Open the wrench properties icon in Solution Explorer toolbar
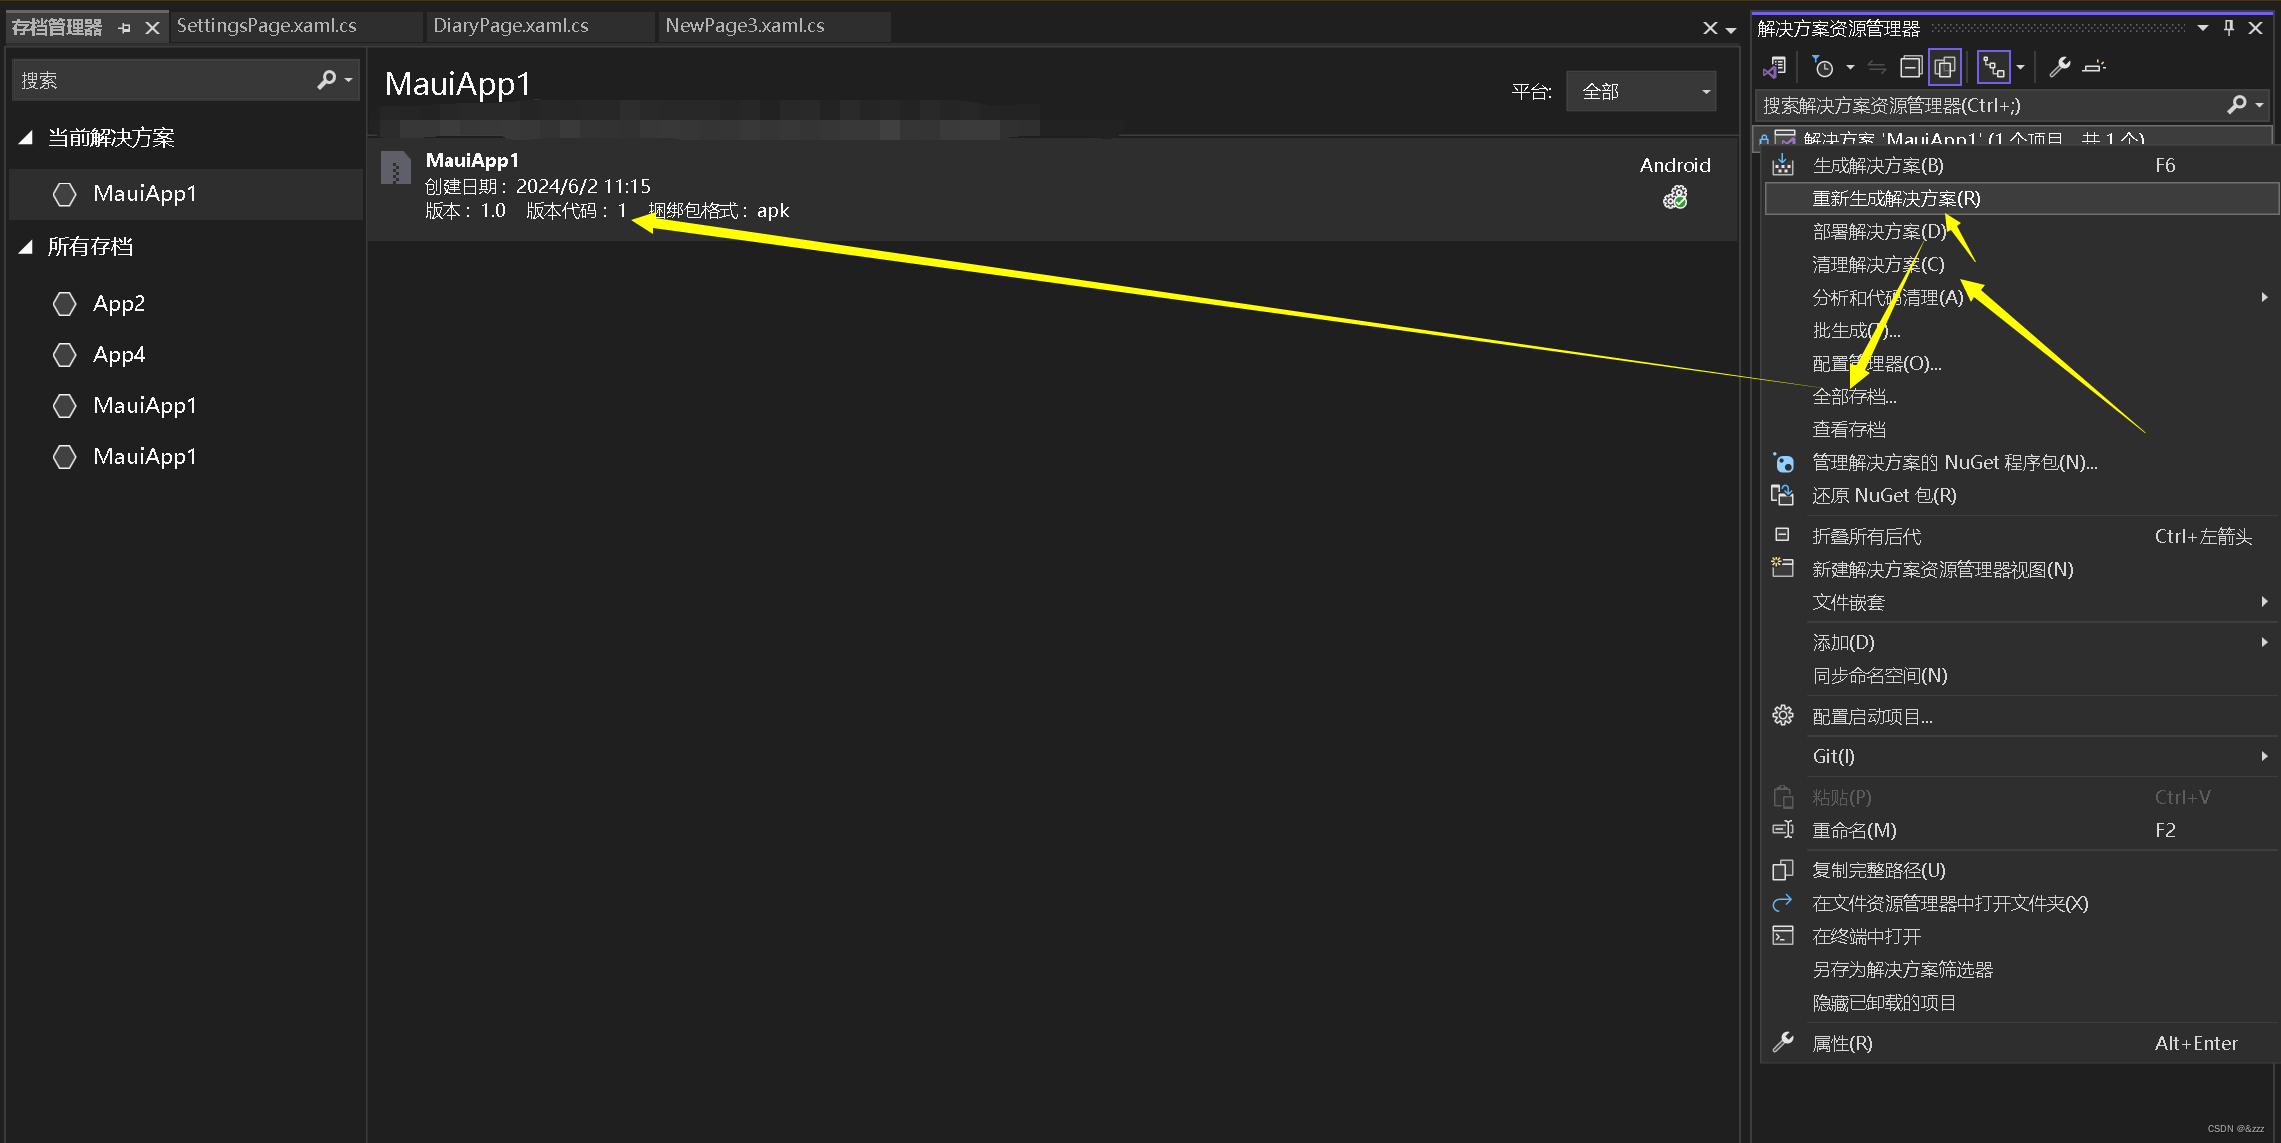2281x1143 pixels. [2059, 67]
